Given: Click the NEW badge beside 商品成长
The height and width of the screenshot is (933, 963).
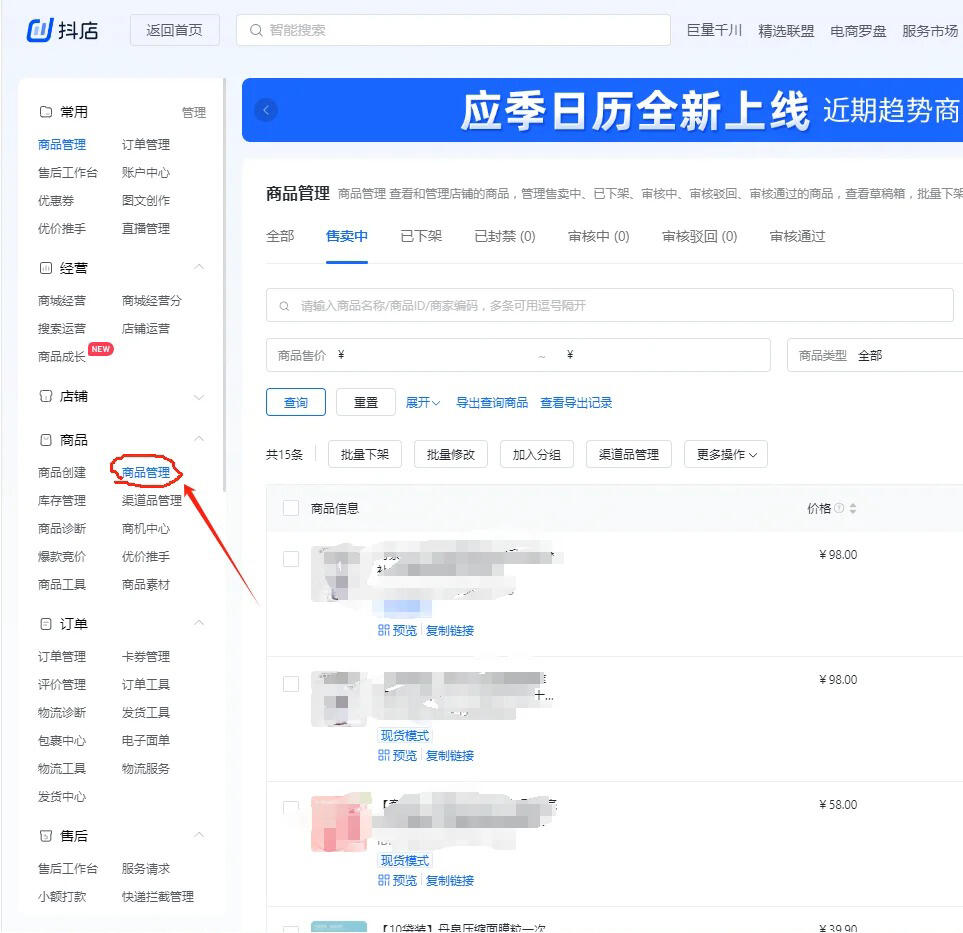Looking at the screenshot, I should click(101, 349).
